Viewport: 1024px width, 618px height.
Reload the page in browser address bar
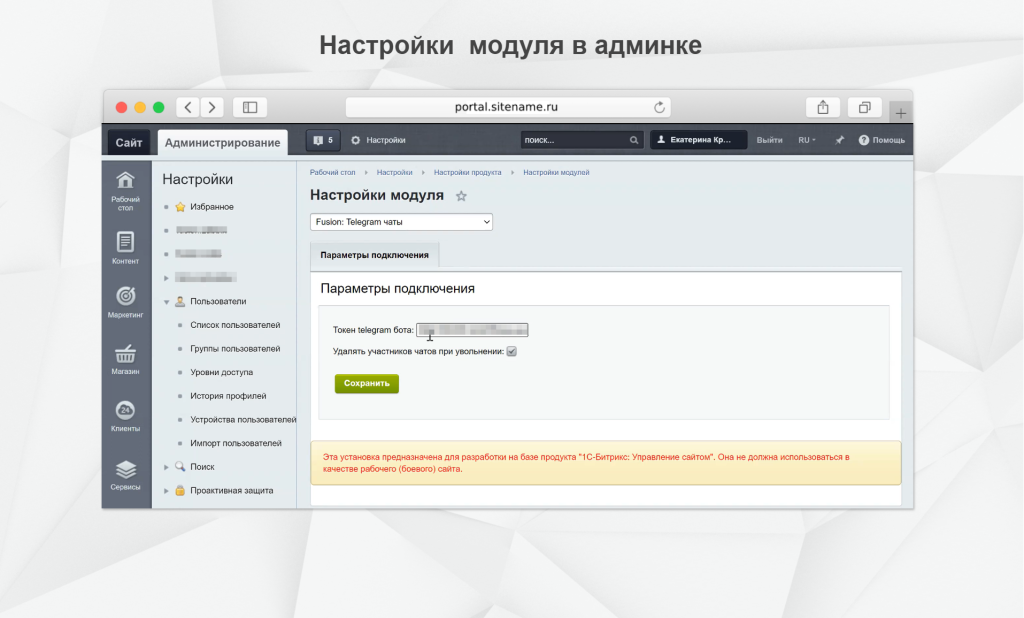[660, 107]
